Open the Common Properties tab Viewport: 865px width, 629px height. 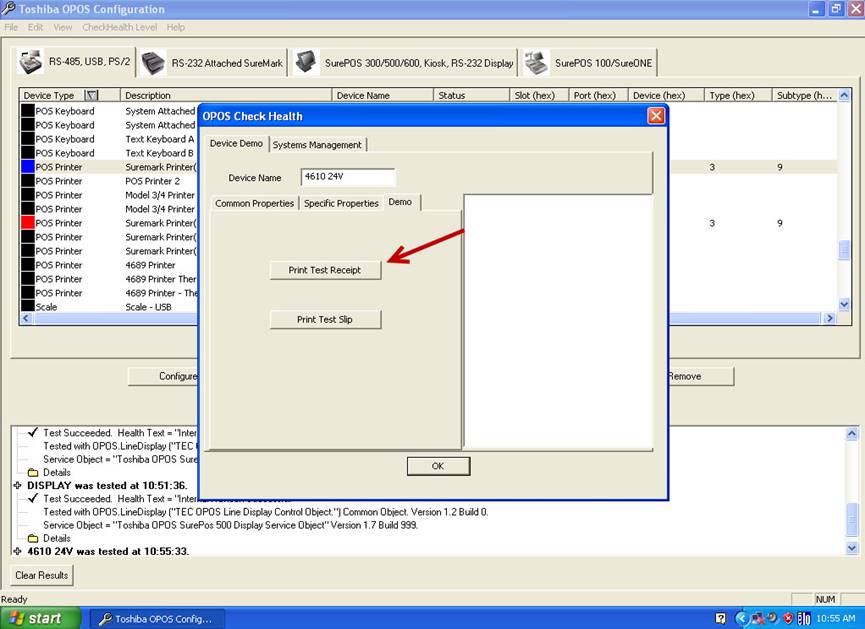point(254,203)
